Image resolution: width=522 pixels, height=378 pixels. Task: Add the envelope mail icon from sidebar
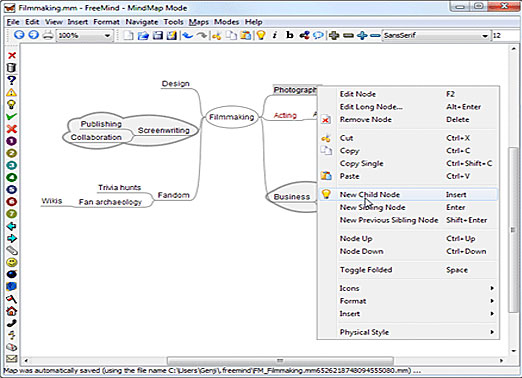[x=12, y=359]
